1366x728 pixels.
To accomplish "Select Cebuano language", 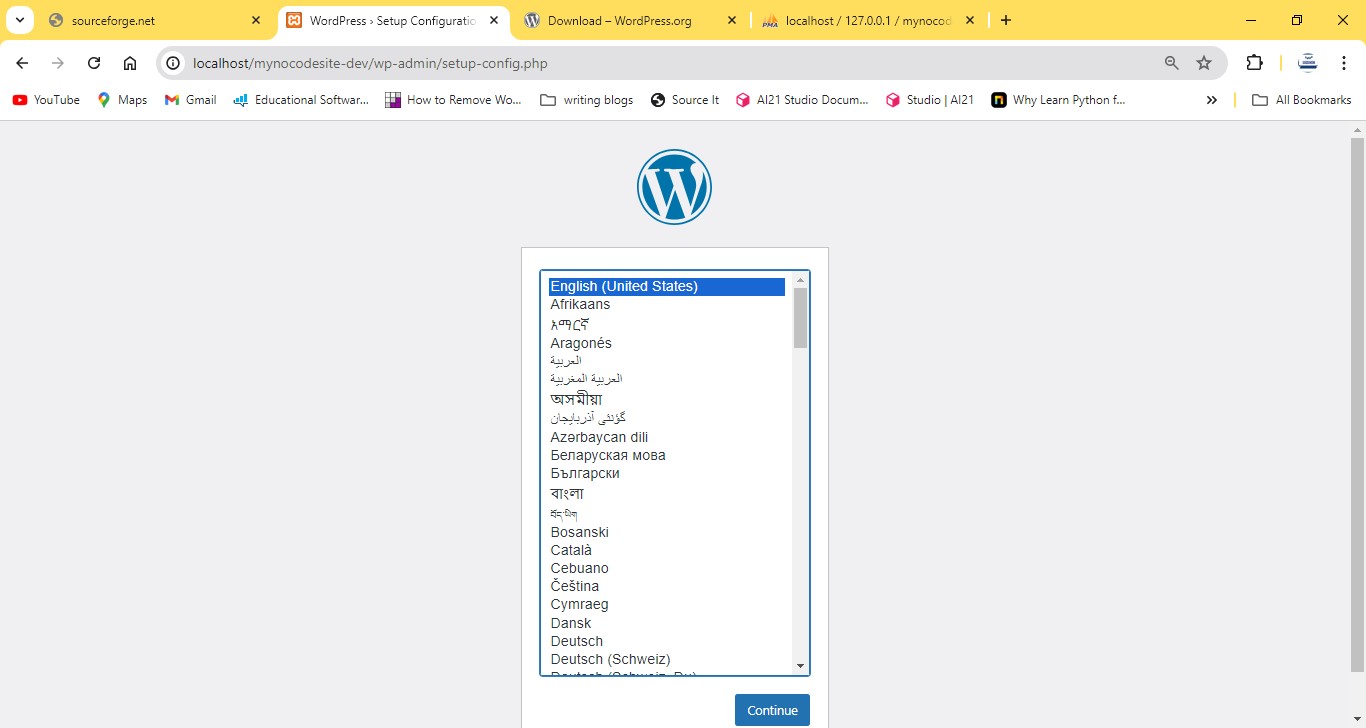I will pos(667,568).
